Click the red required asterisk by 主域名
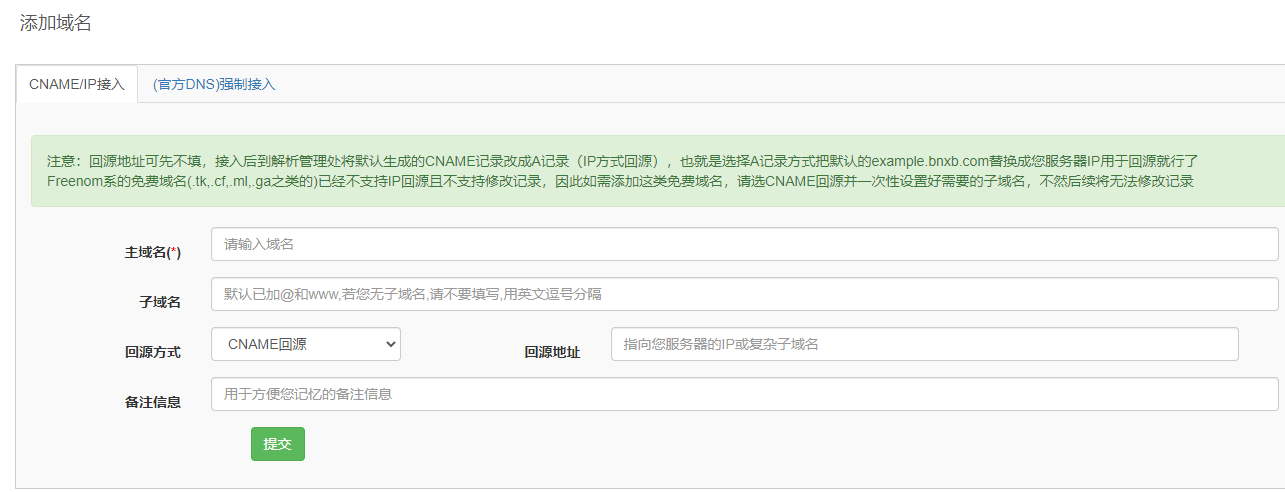The image size is (1285, 492). [174, 253]
